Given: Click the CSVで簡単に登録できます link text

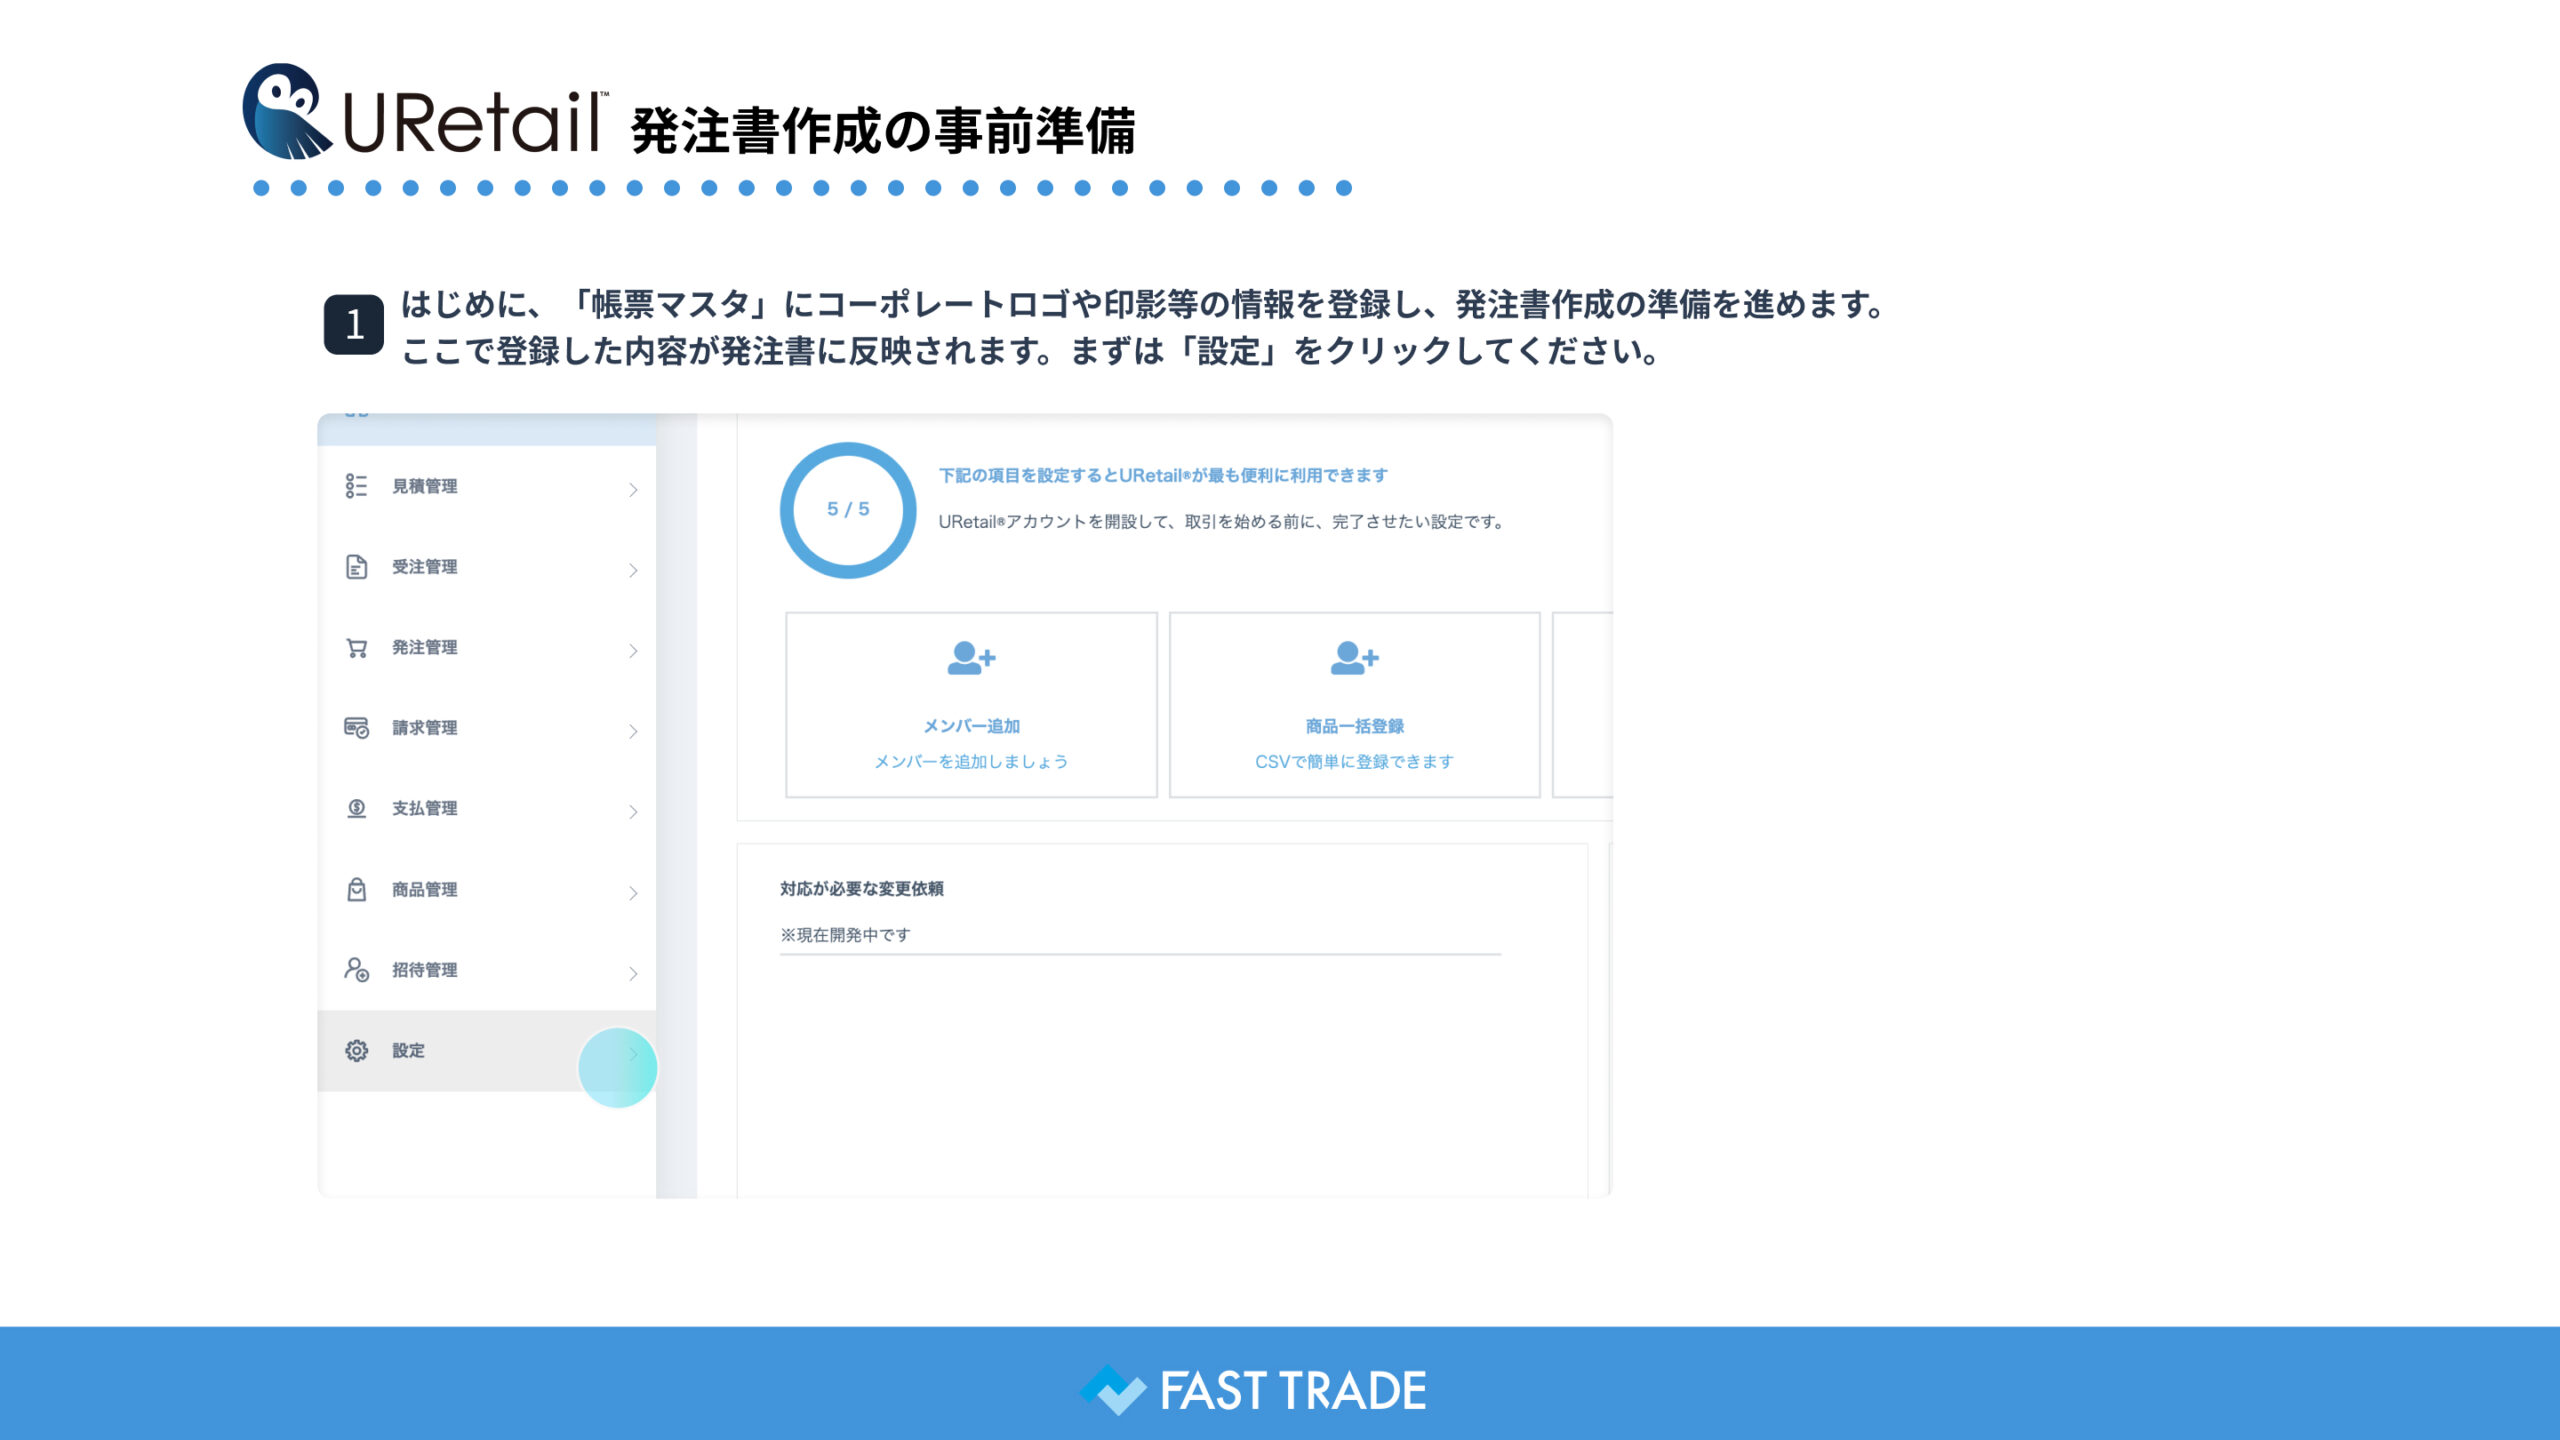Looking at the screenshot, I should pos(1354,762).
